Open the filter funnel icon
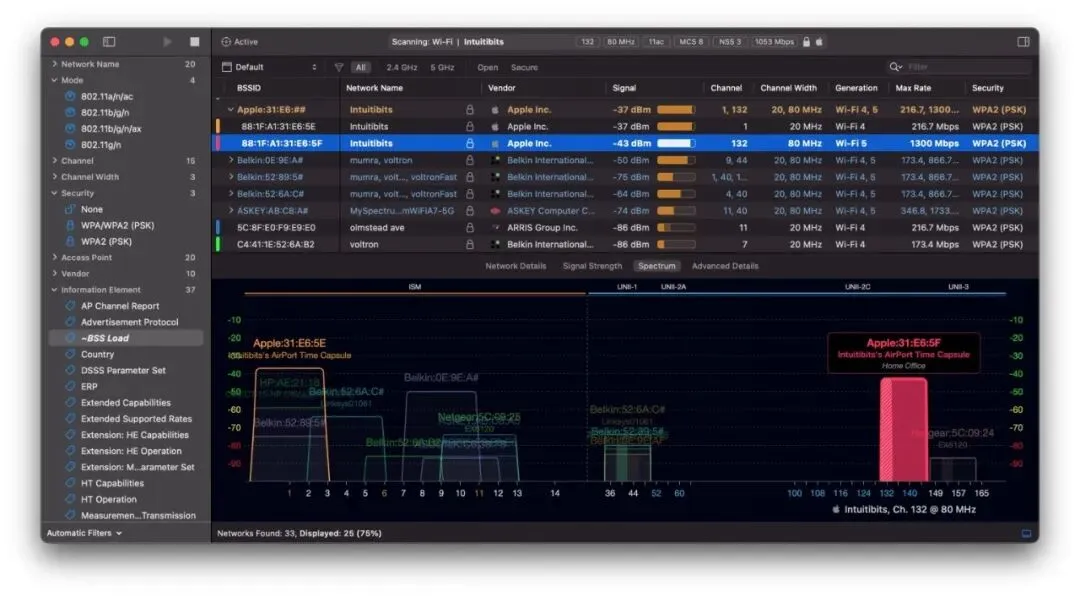Viewport: 1080px width, 597px height. [339, 67]
